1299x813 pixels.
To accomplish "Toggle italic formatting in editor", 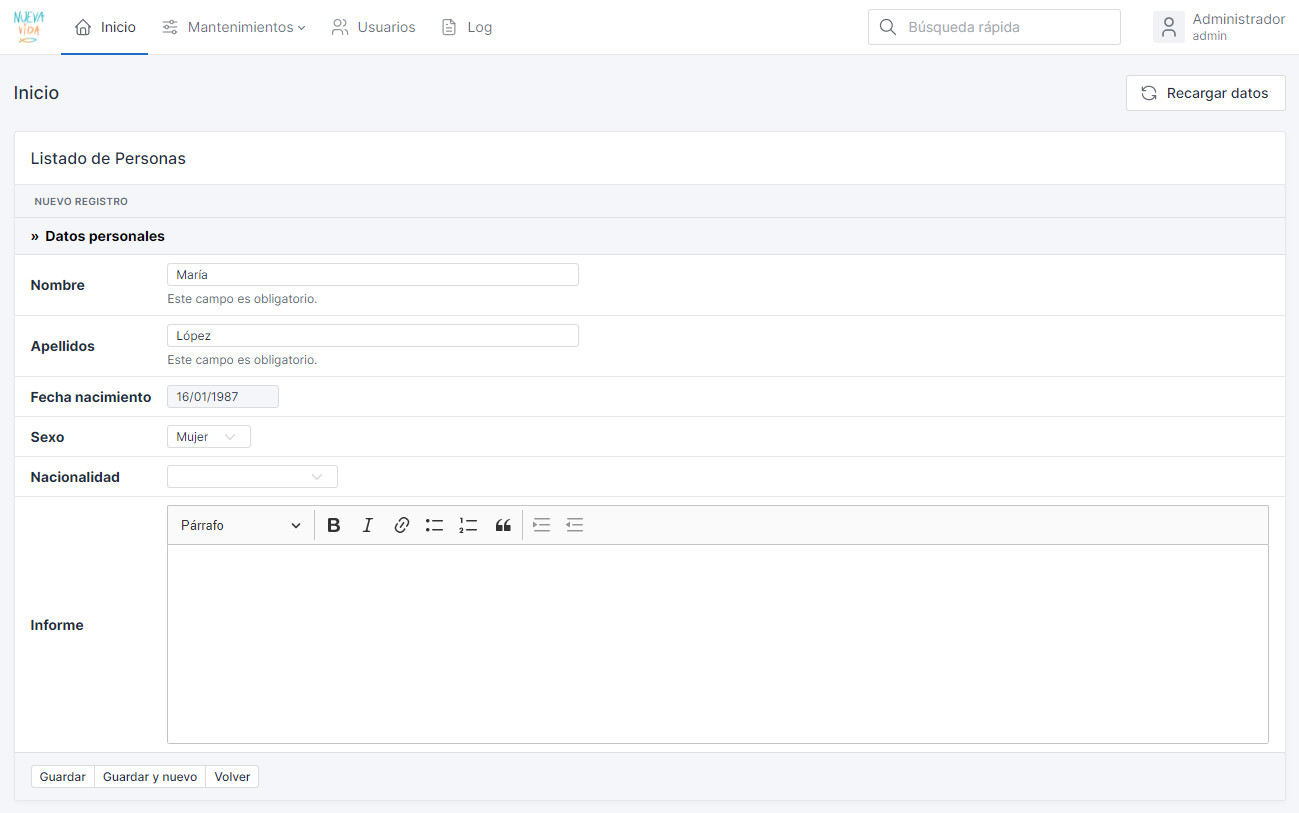I will click(367, 525).
